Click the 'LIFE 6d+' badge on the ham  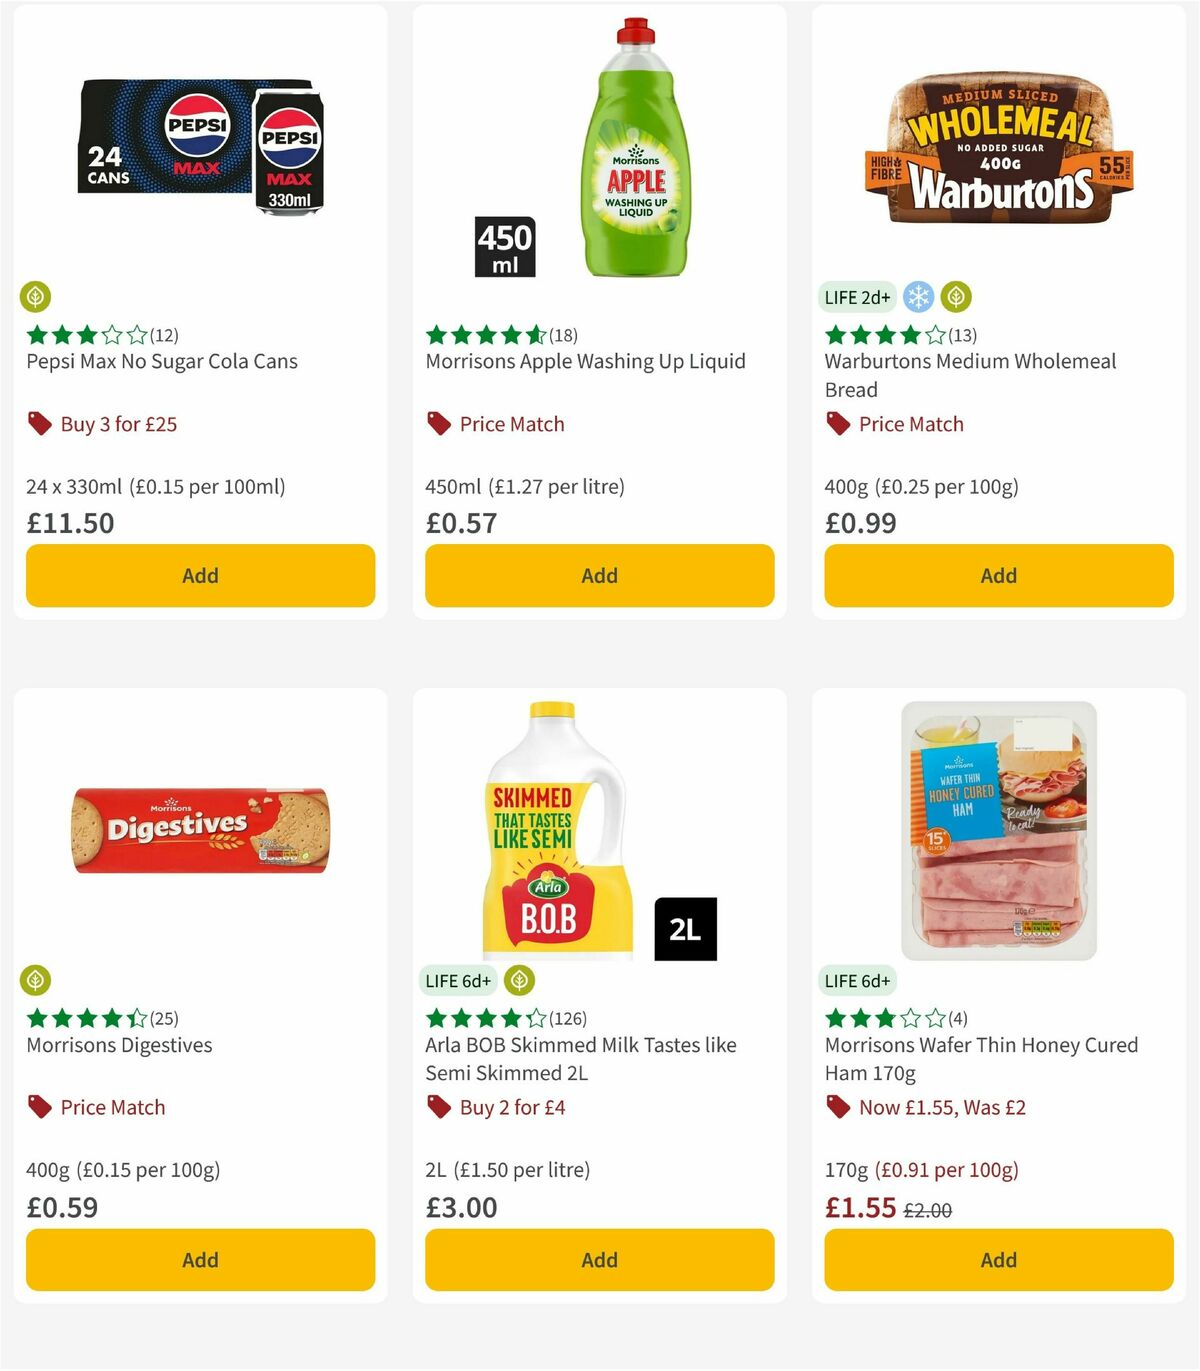pos(857,981)
